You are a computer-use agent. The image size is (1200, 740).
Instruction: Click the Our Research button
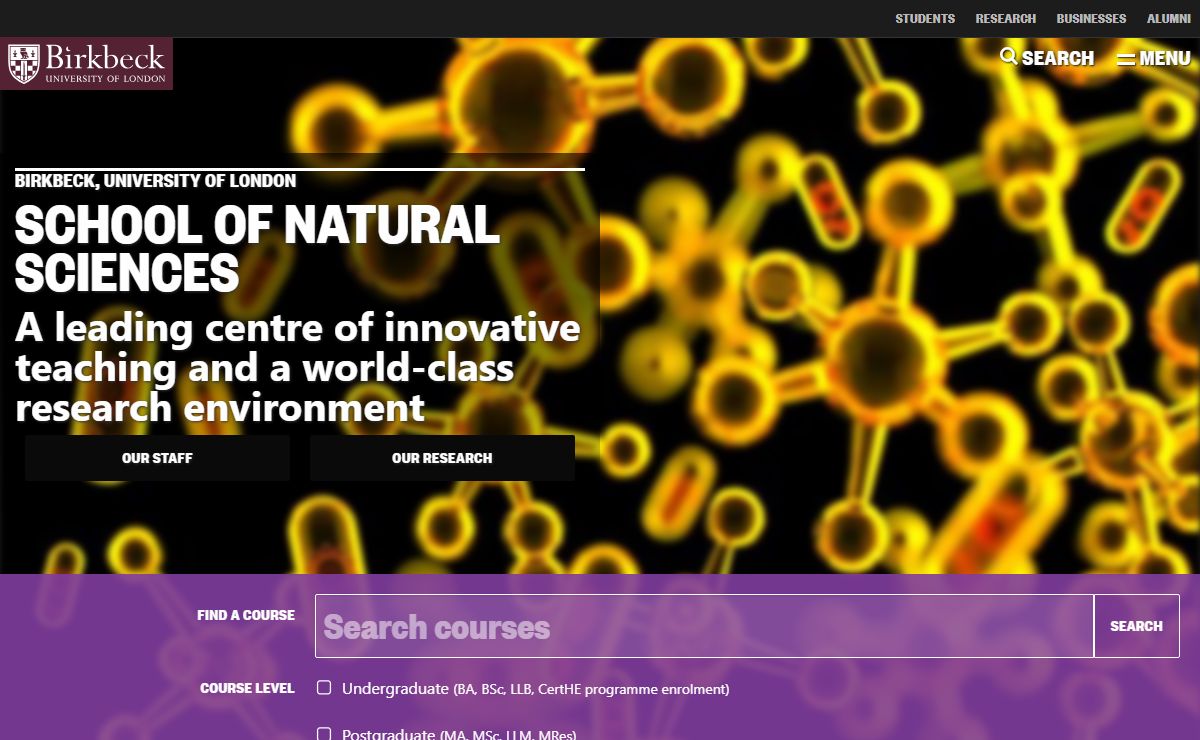tap(442, 458)
